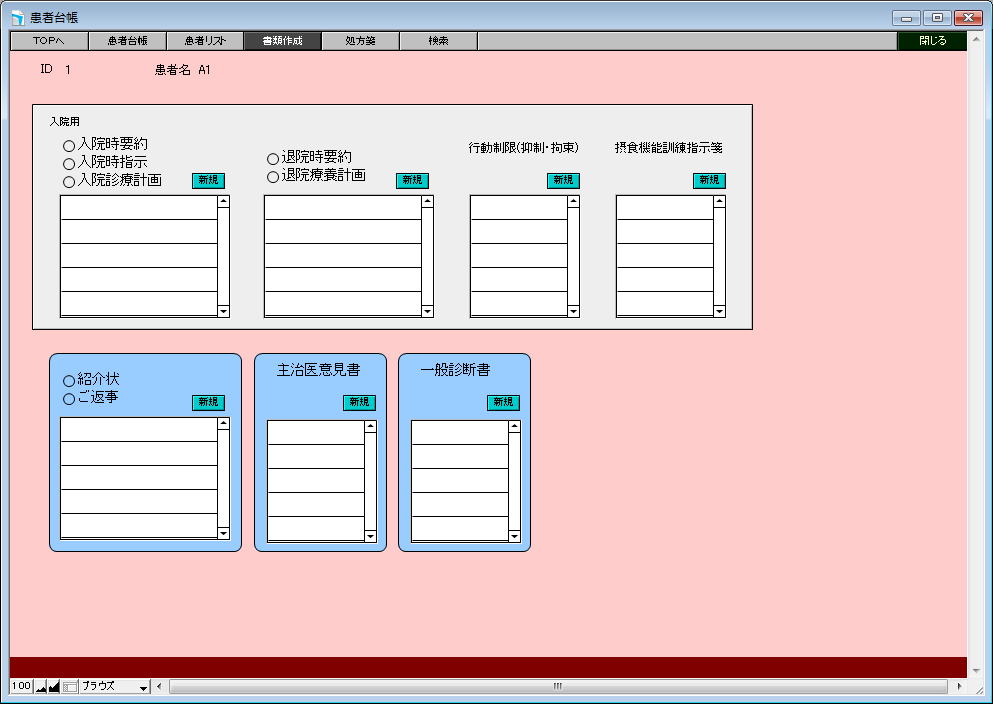
Task: Click 新規 button in 主治医意見書 panel
Action: pyautogui.click(x=359, y=402)
